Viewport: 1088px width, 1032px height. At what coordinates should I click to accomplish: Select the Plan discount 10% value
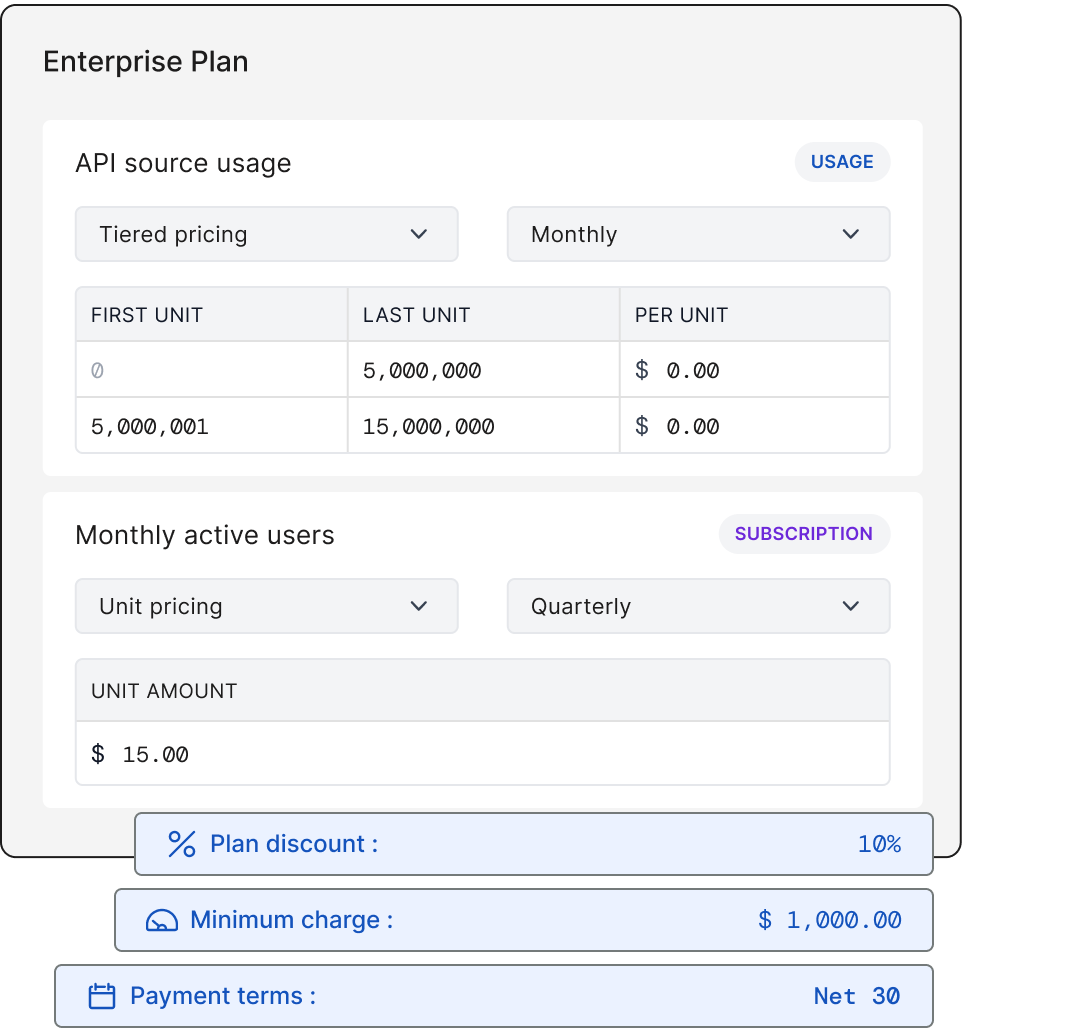[x=879, y=844]
